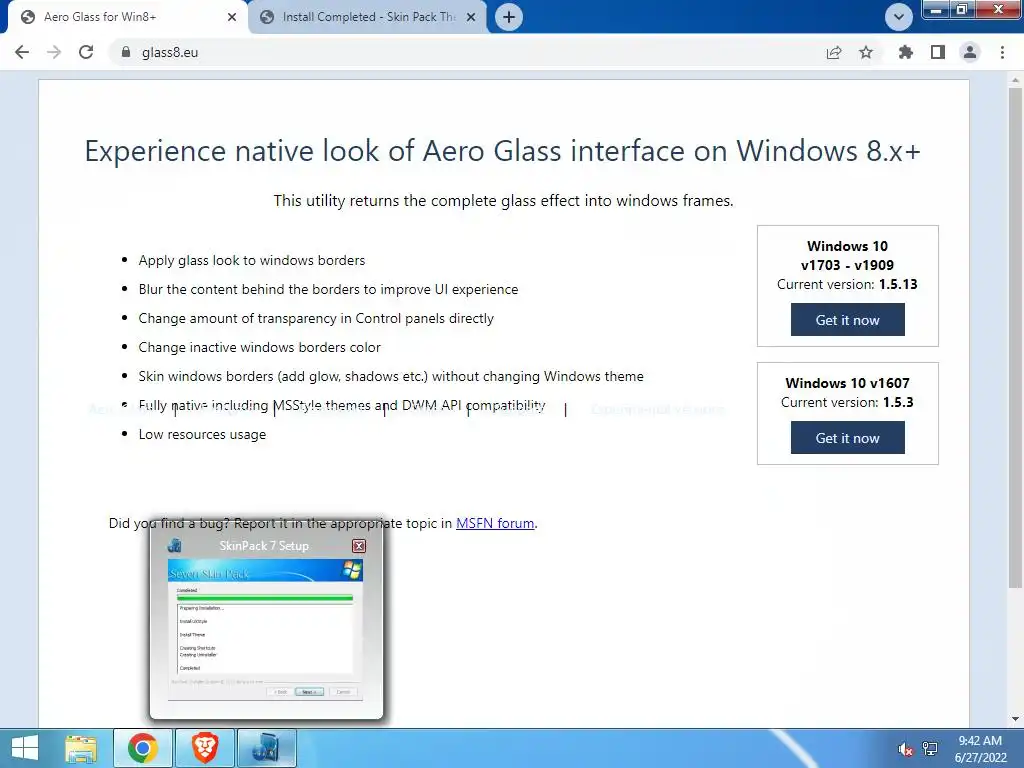Viewport: 1024px width, 768px height.
Task: Click "Low resources usage" bullet
Action: pos(202,434)
